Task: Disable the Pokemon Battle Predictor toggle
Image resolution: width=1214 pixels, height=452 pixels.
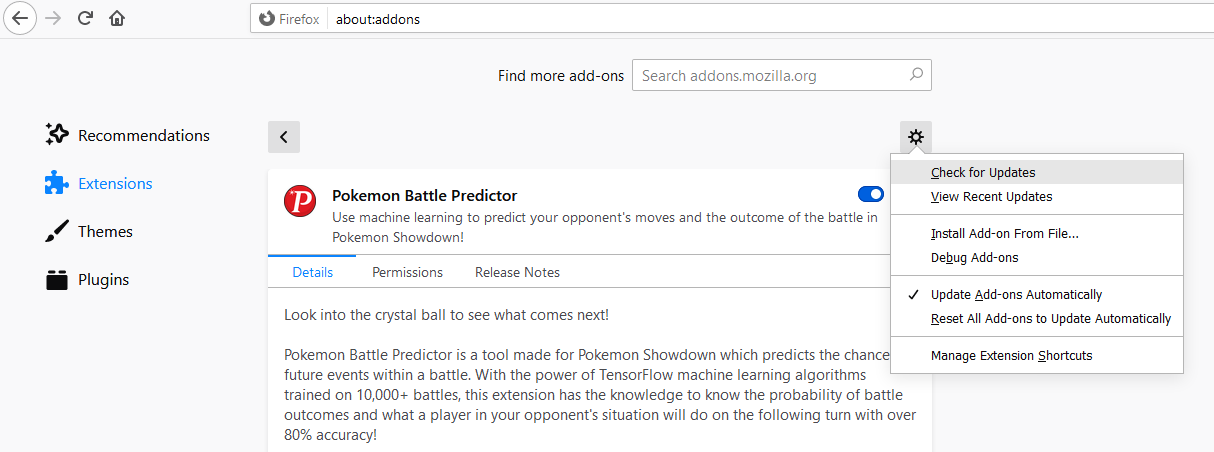Action: pyautogui.click(x=871, y=194)
